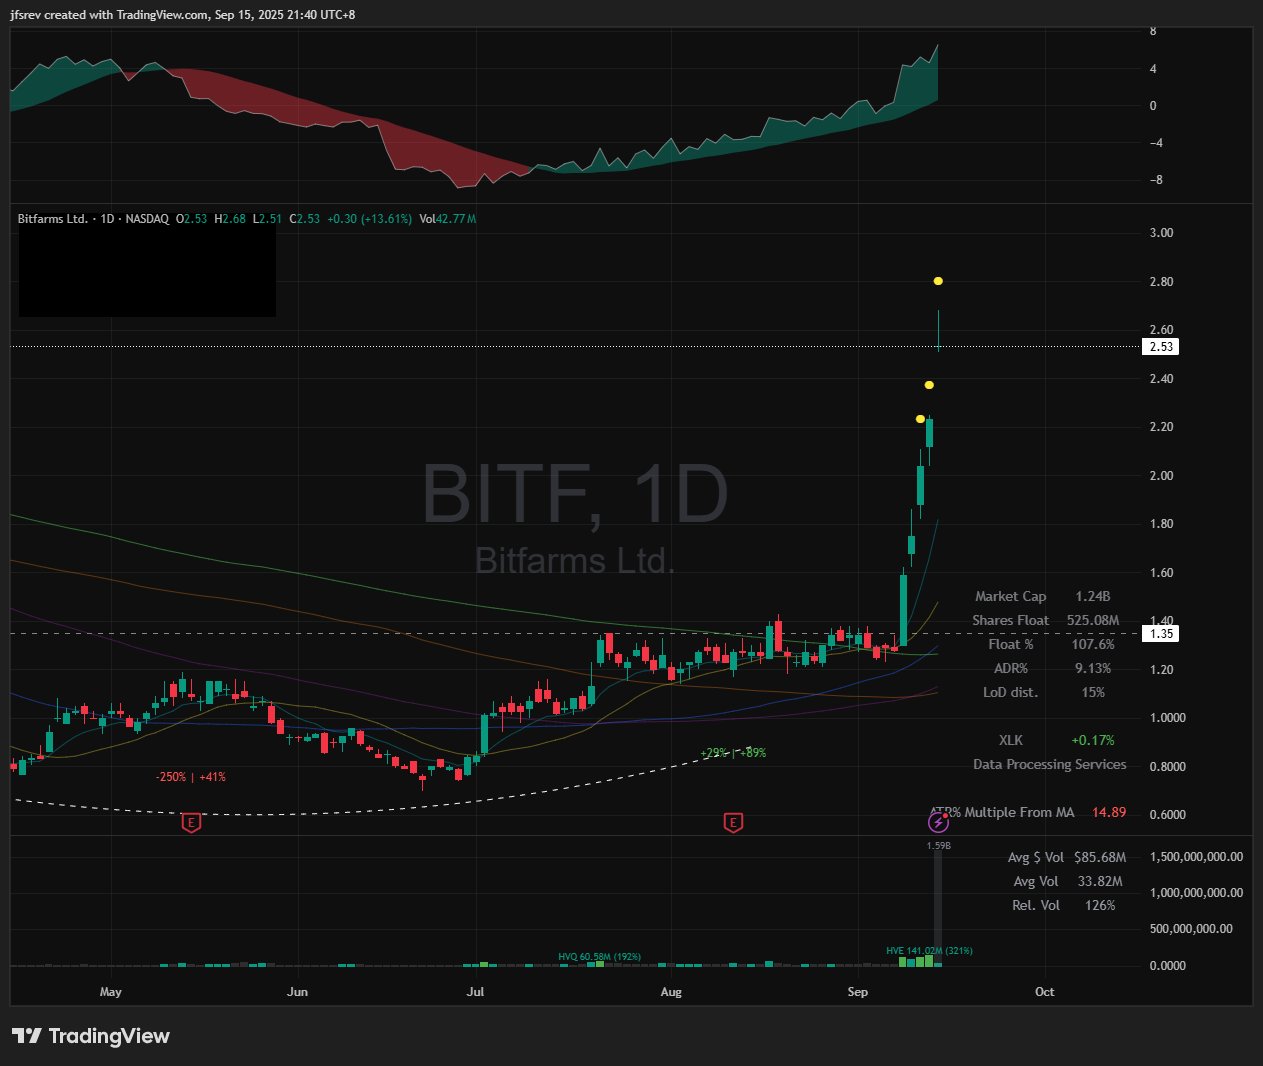Click the current price label 2.53
The height and width of the screenshot is (1066, 1263).
[x=1161, y=347]
